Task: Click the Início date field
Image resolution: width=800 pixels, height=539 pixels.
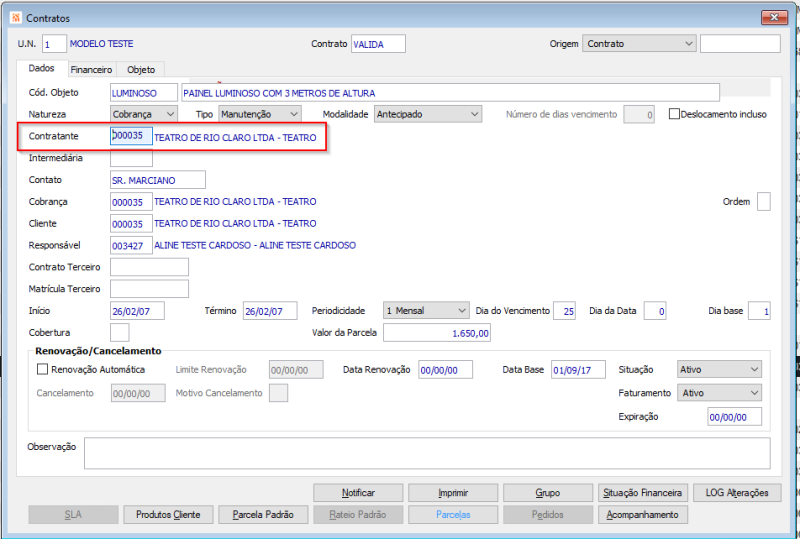Action: click(137, 311)
